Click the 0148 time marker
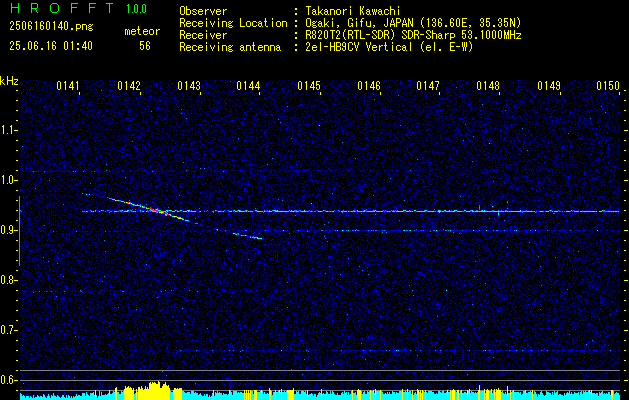The width and height of the screenshot is (629, 400). pyautogui.click(x=488, y=86)
